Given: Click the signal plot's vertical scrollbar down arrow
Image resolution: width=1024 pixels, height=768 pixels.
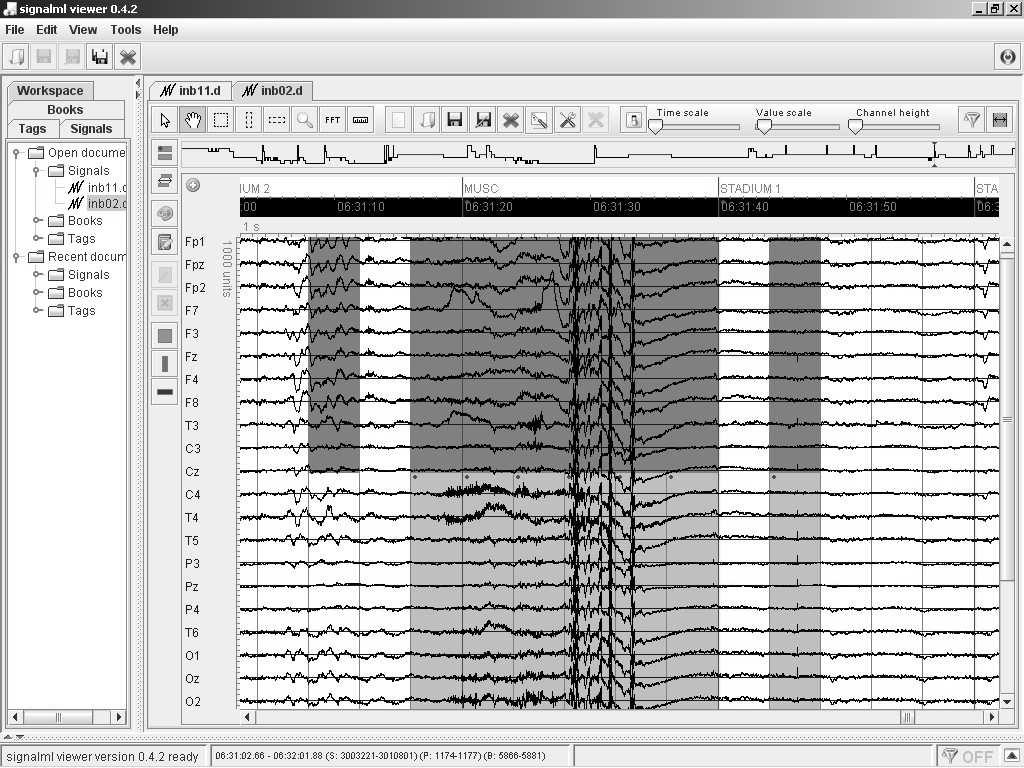Looking at the screenshot, I should click(1007, 701).
